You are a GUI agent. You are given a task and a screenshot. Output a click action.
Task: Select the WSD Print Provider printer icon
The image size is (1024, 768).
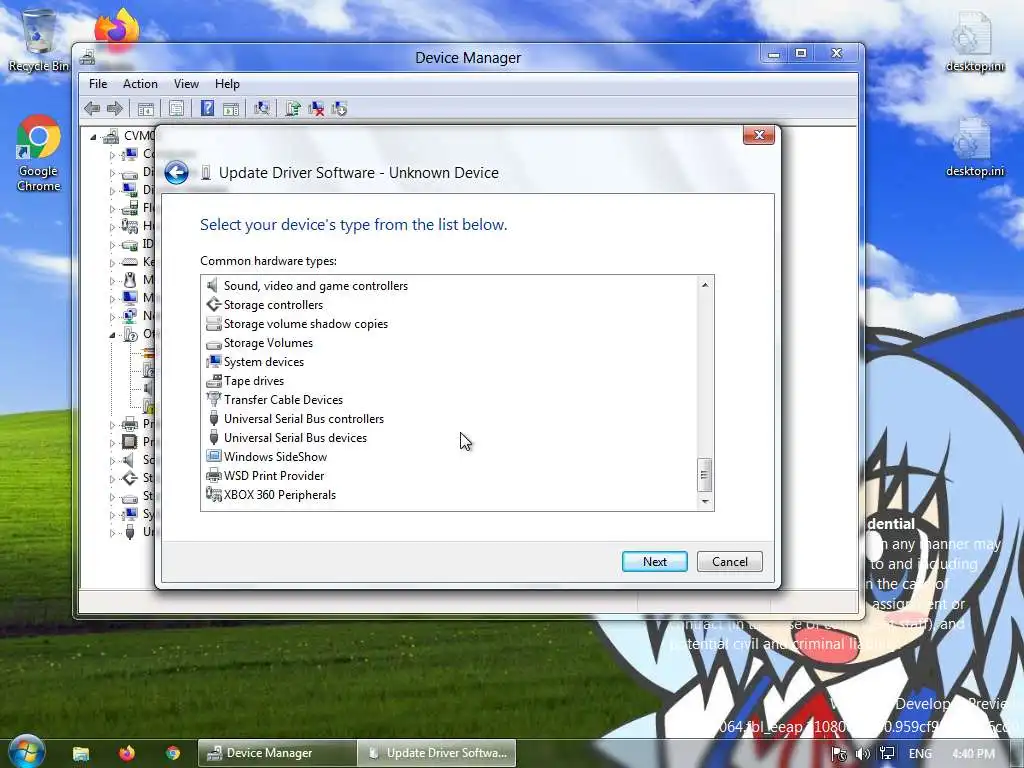tap(213, 475)
